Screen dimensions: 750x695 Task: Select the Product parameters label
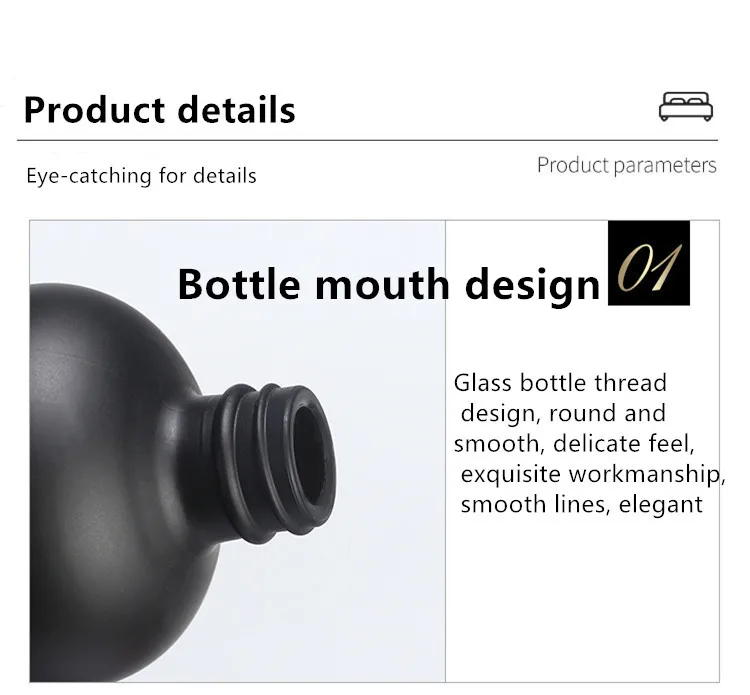627,165
